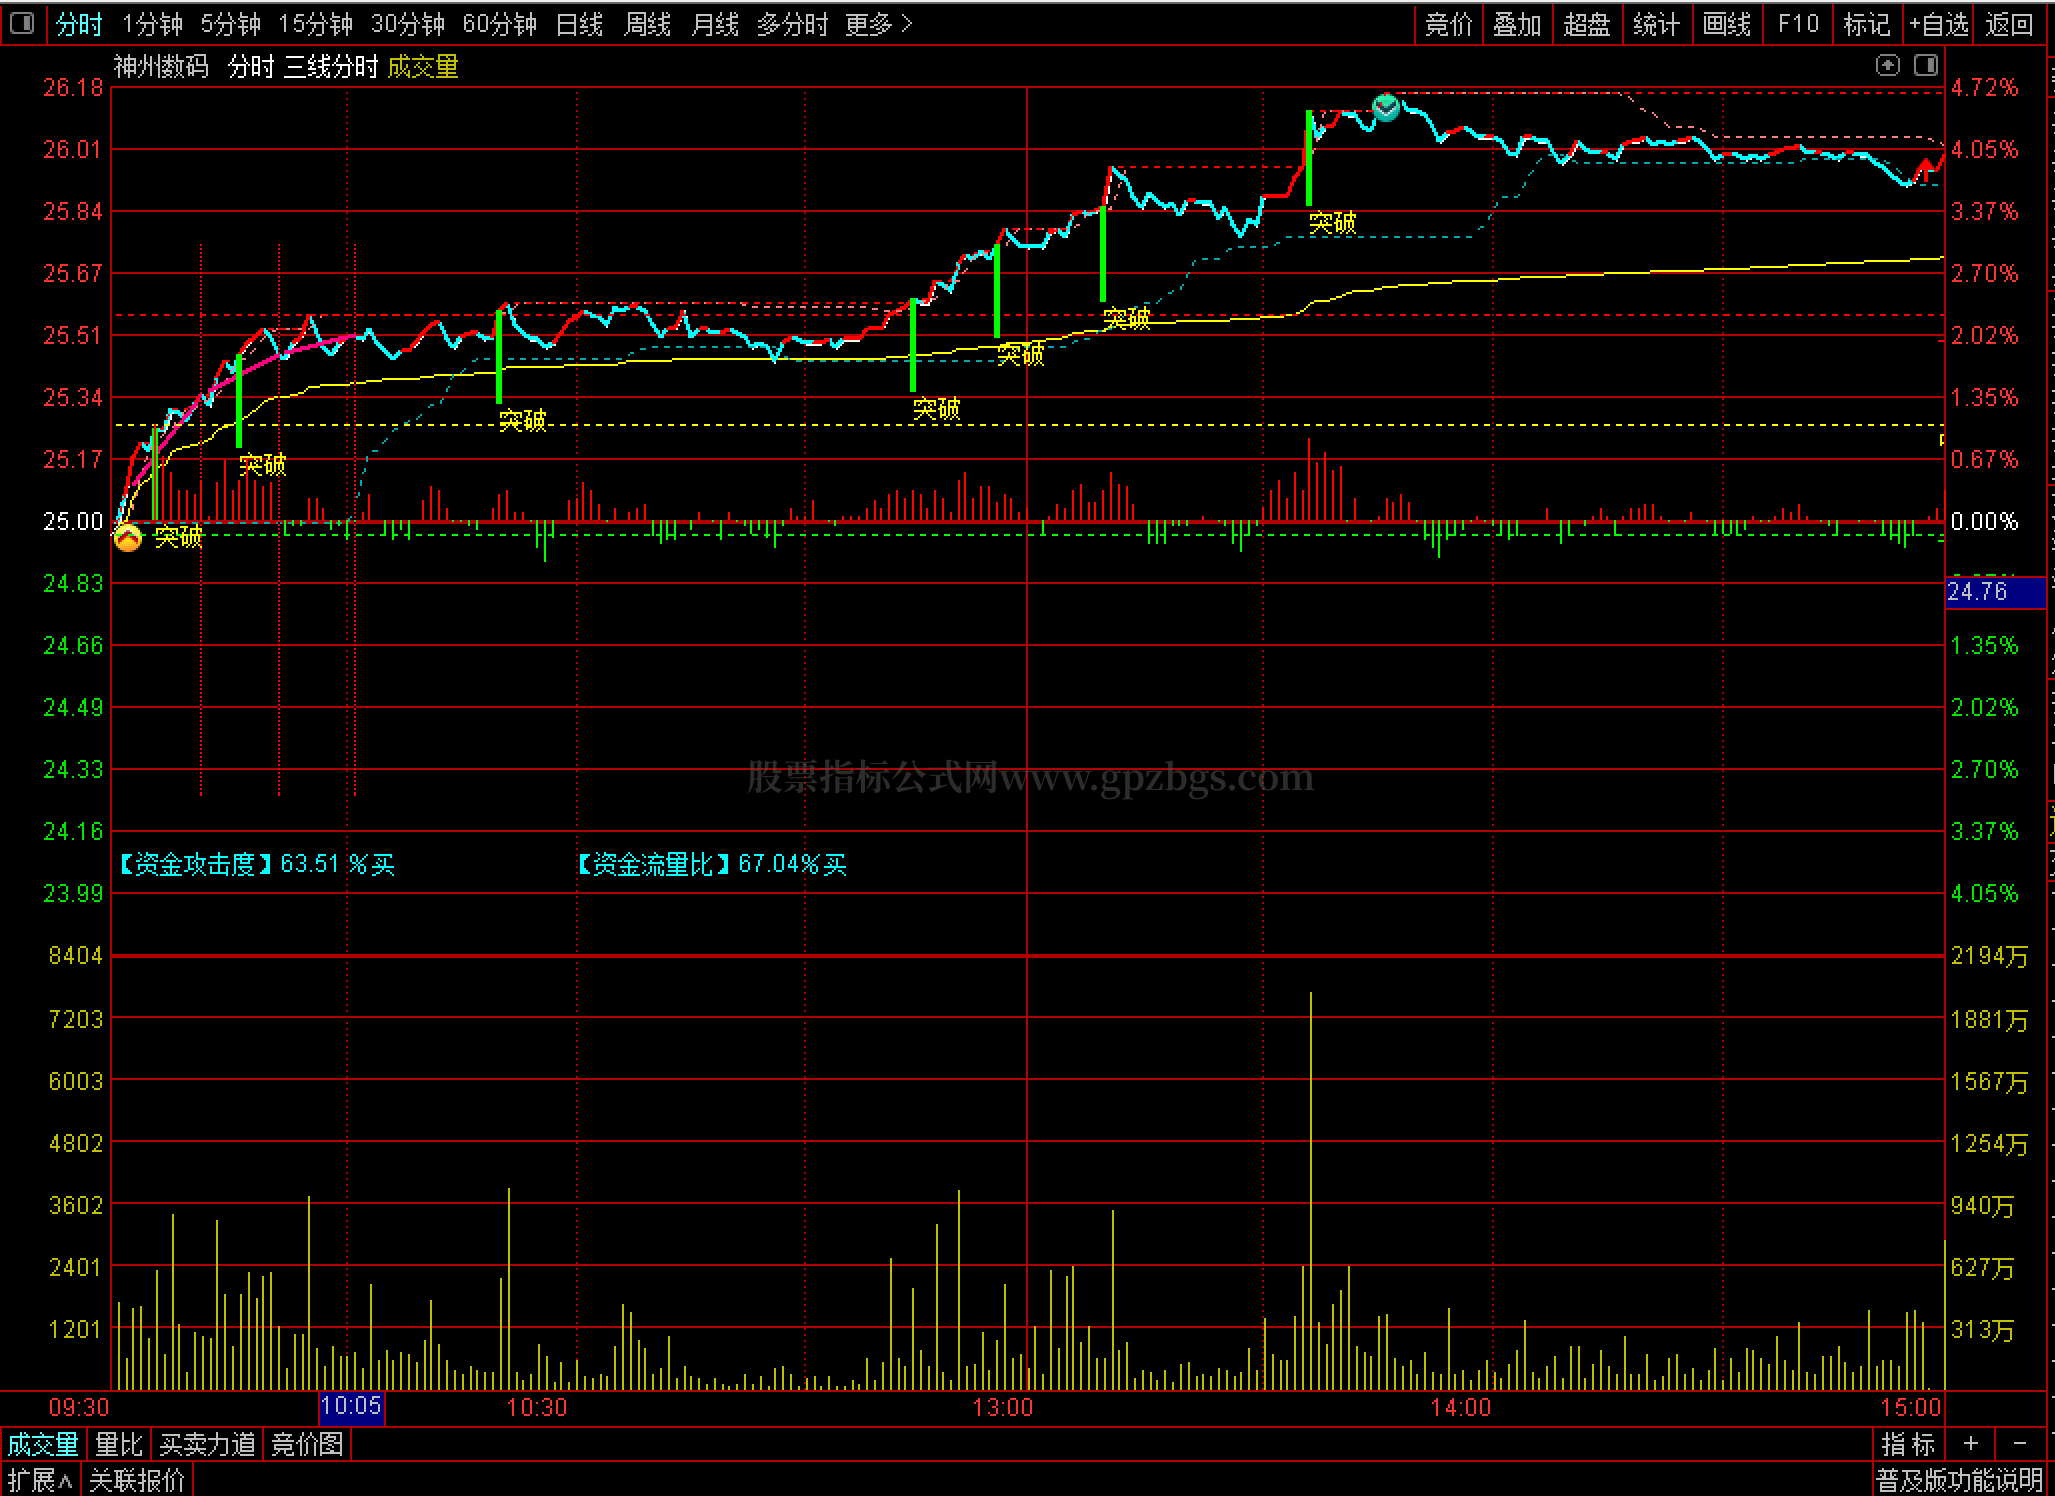Open the 周线 weekly chart
Screen dimensions: 2055x1496
(647, 24)
